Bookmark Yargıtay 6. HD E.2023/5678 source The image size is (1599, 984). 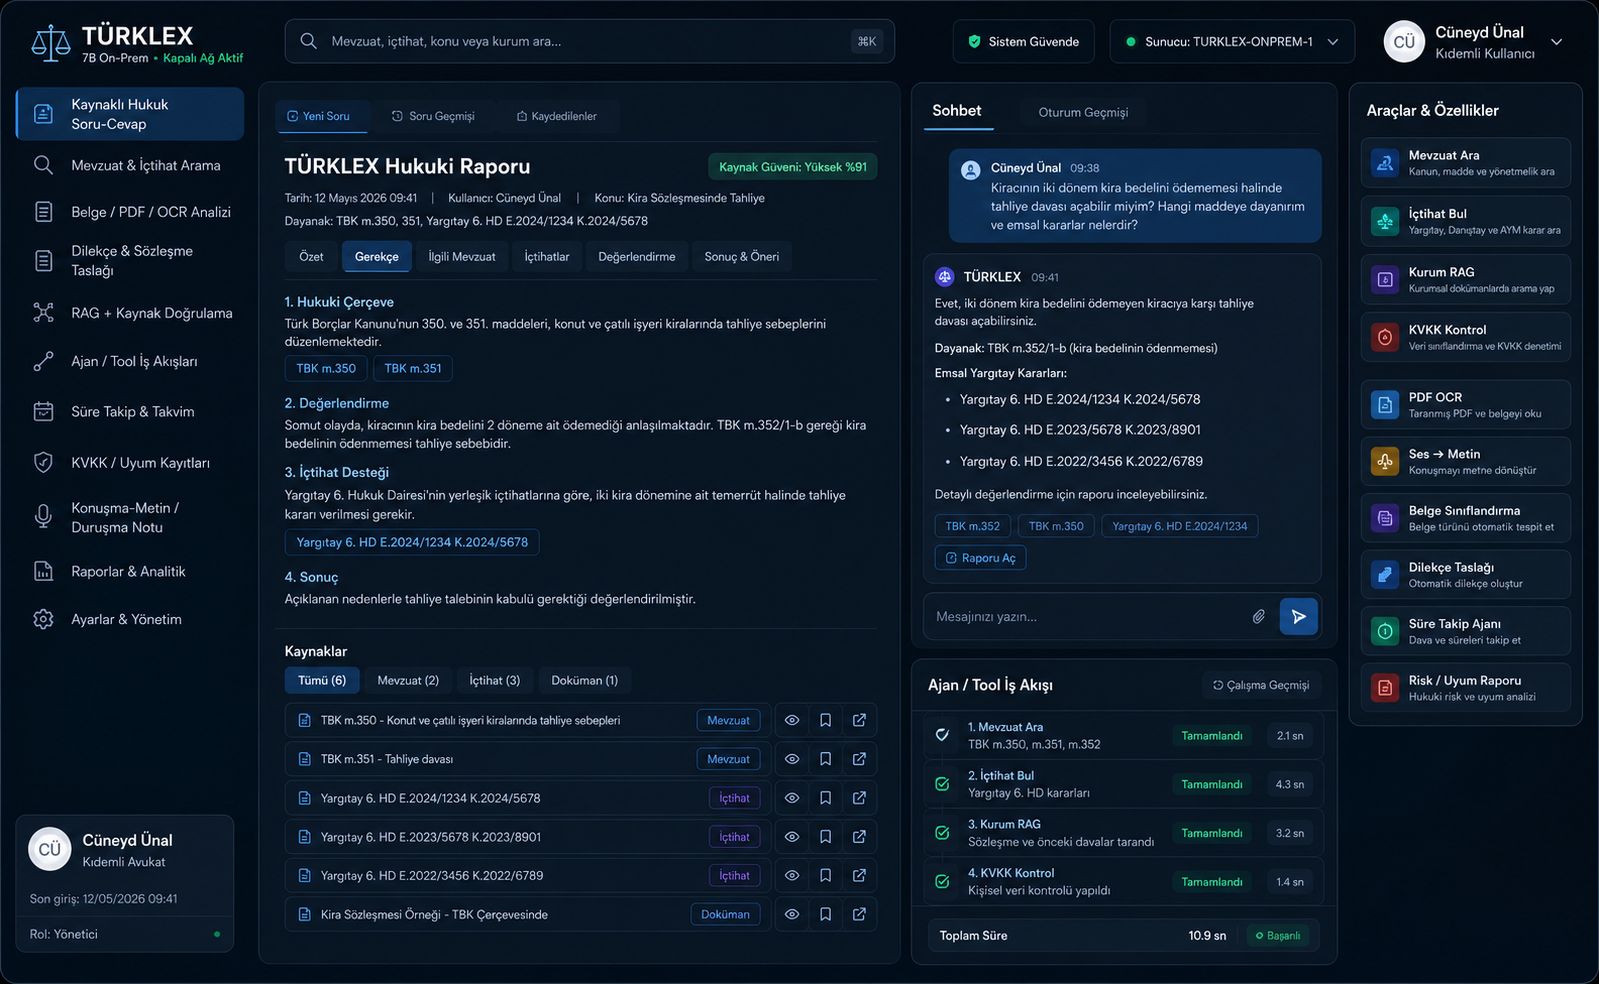(825, 837)
